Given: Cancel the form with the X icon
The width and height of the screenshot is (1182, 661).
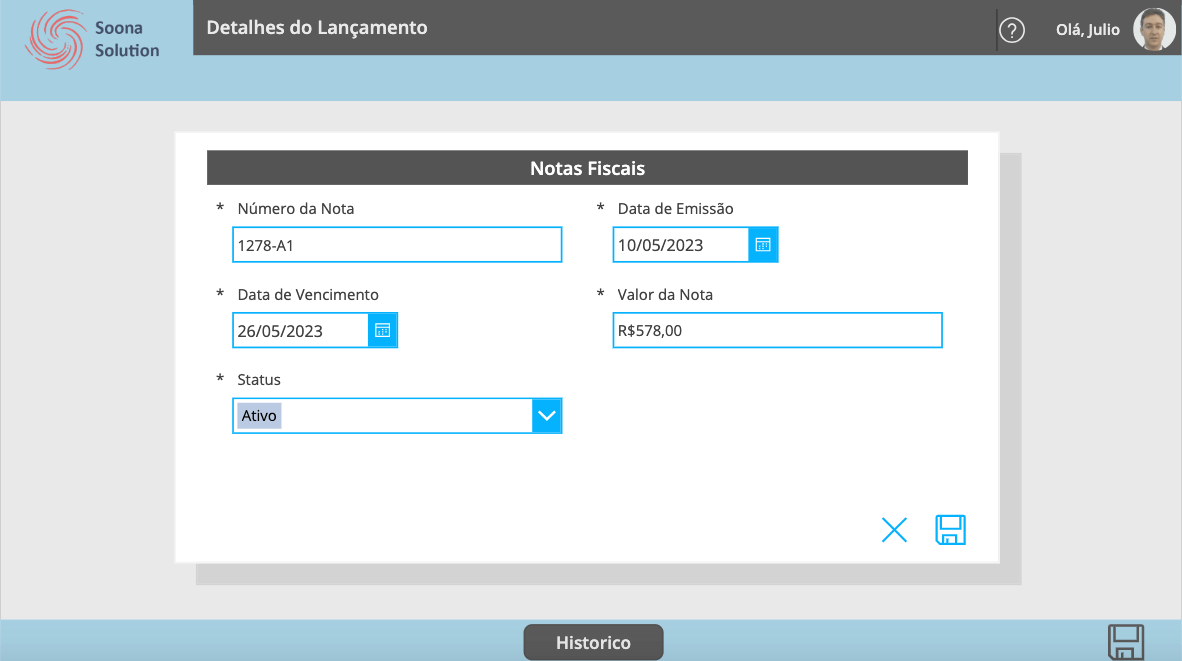Looking at the screenshot, I should [x=894, y=530].
